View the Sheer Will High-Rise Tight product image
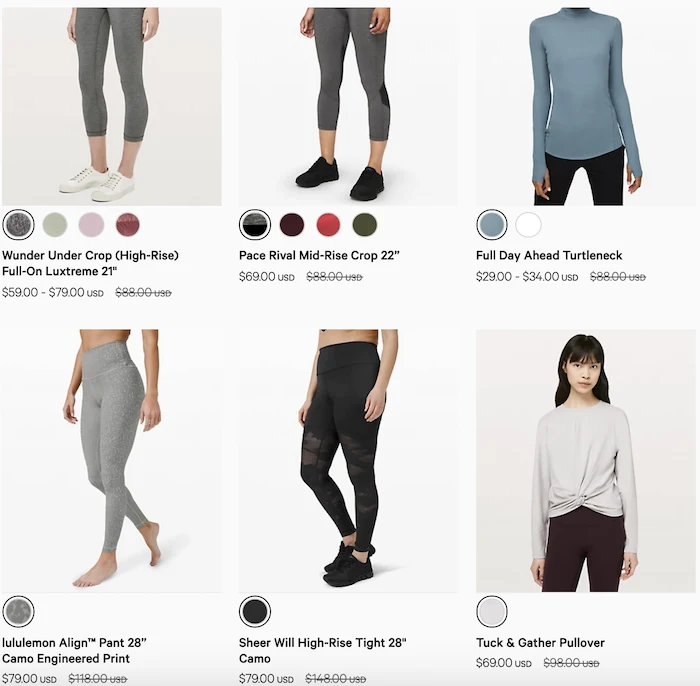Viewport: 700px width, 686px height. (348, 461)
